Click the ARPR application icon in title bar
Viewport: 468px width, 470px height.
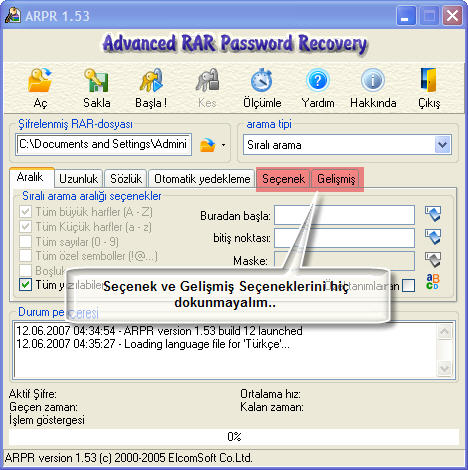click(x=13, y=15)
